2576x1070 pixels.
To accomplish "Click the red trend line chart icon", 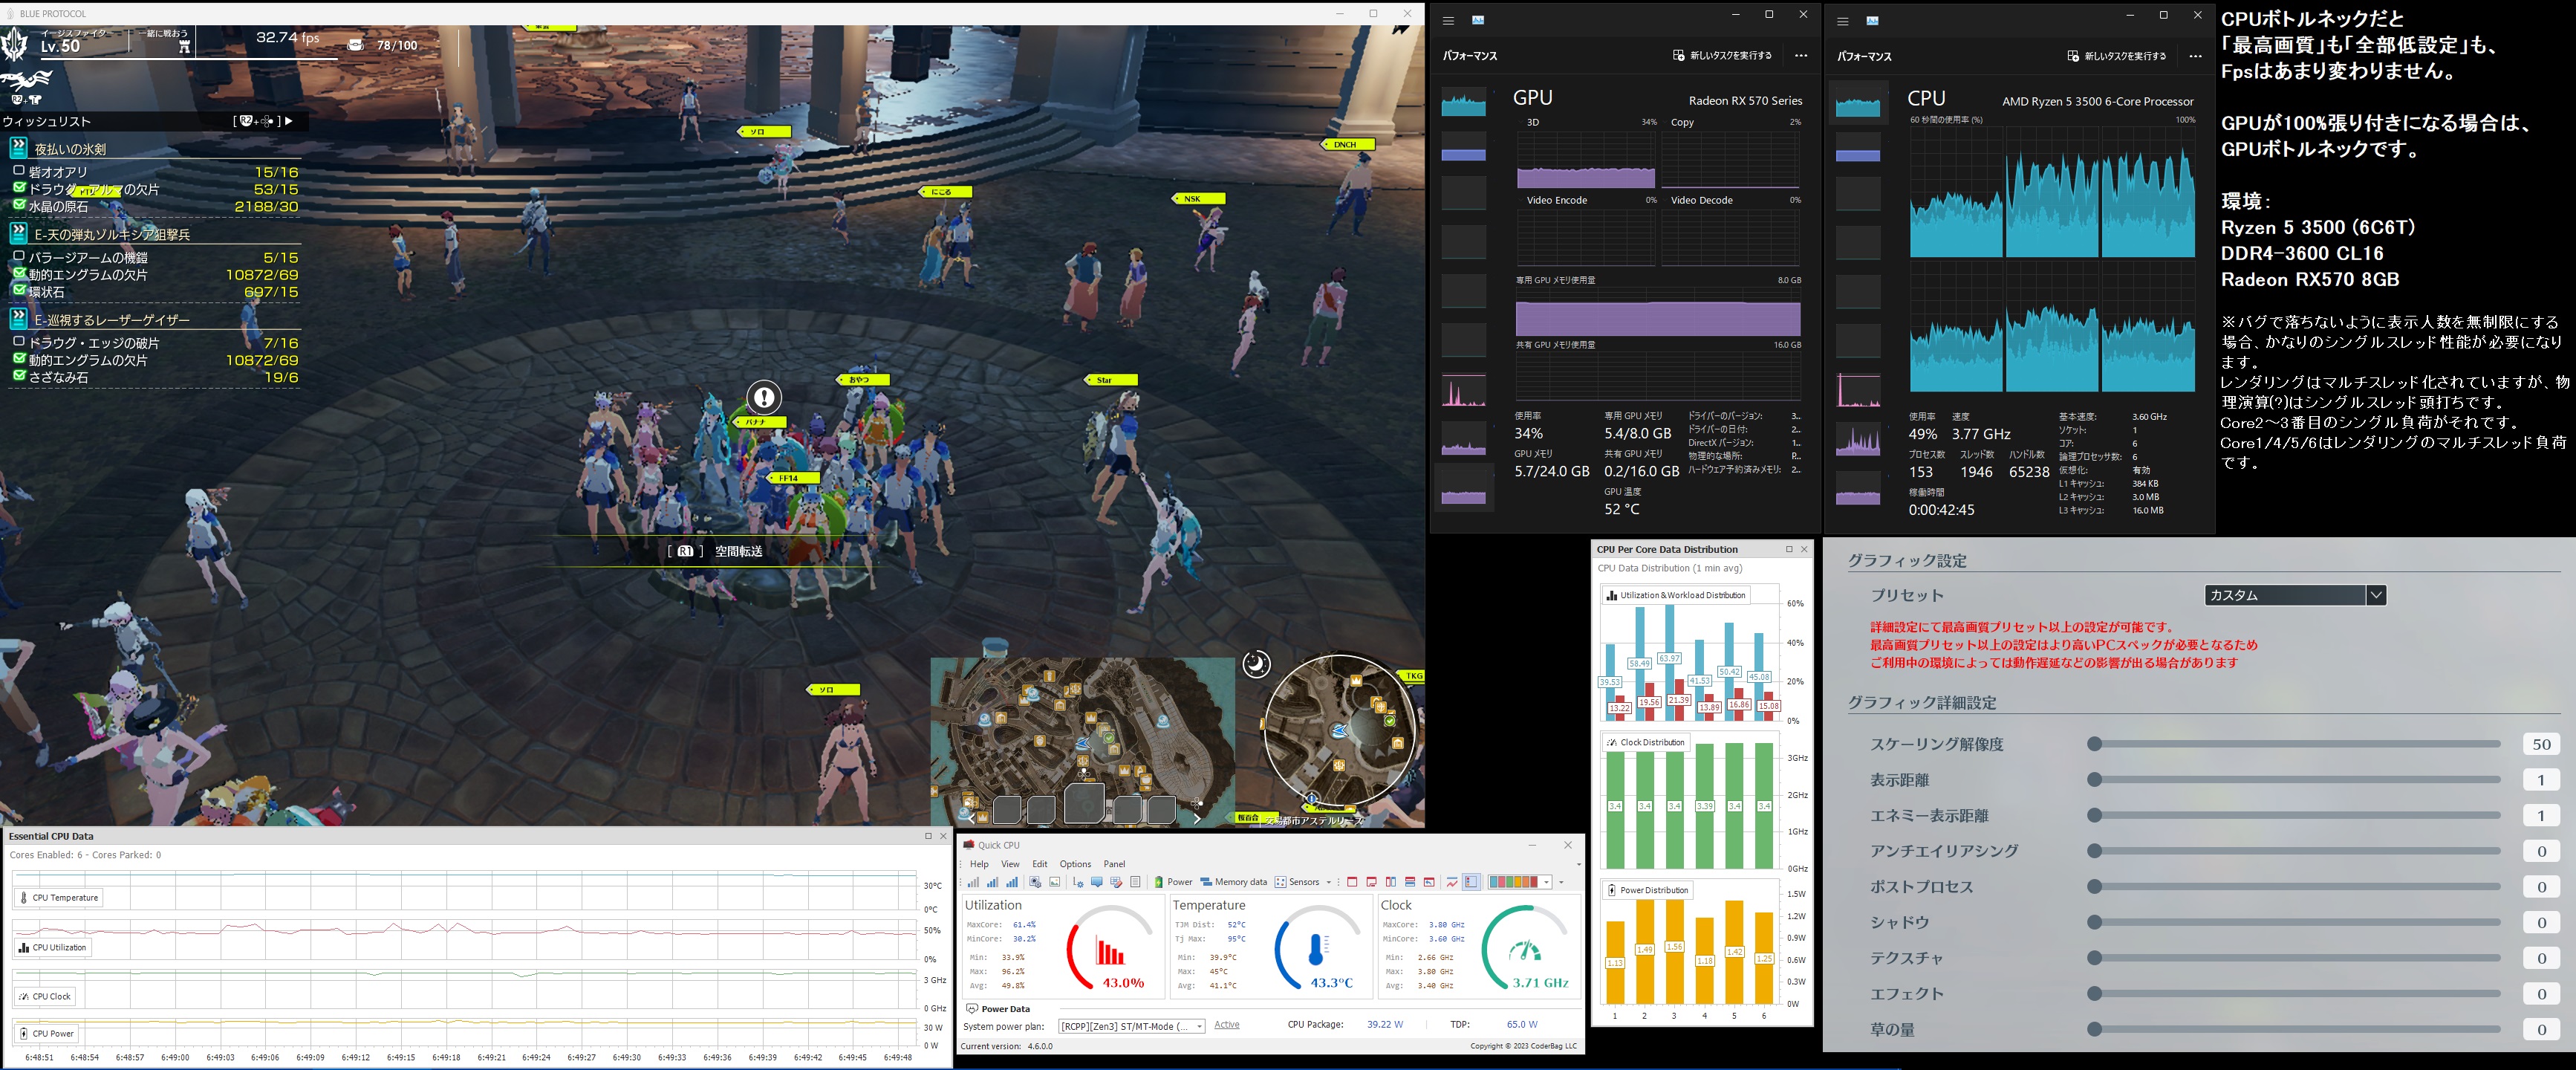I will tap(1452, 882).
